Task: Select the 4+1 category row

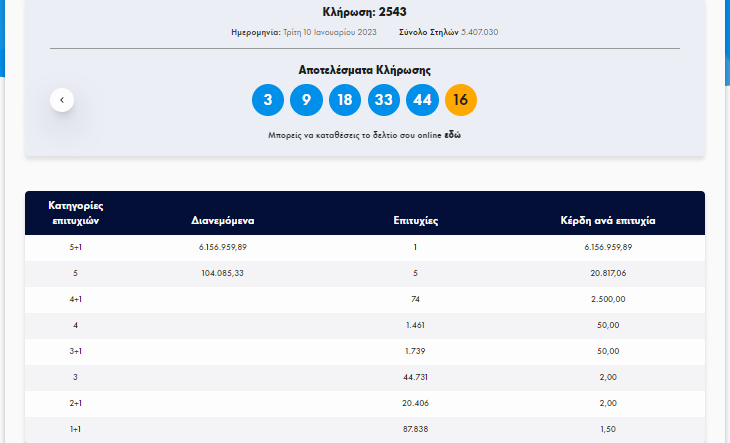Action: coord(76,299)
